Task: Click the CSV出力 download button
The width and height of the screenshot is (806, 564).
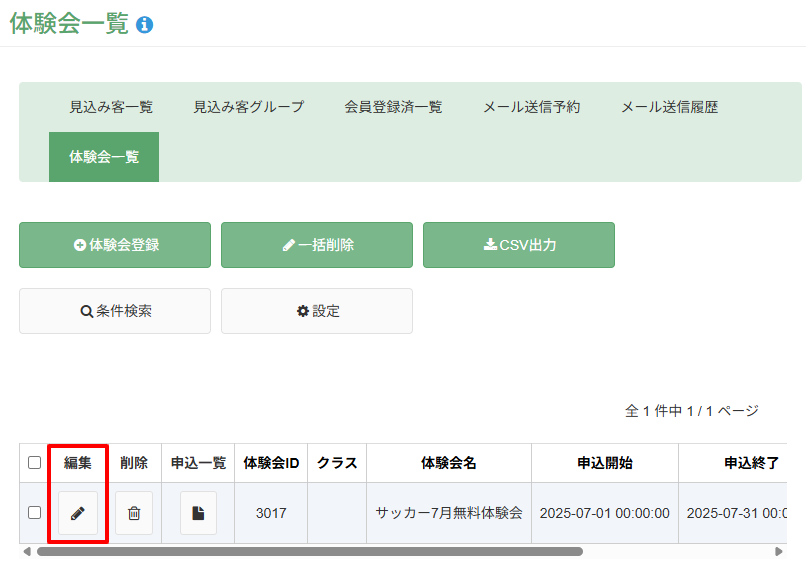Action: click(519, 245)
